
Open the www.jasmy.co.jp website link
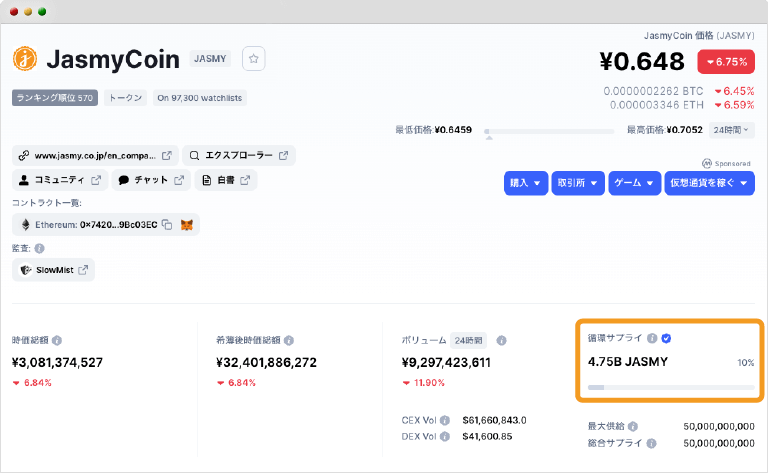click(95, 156)
